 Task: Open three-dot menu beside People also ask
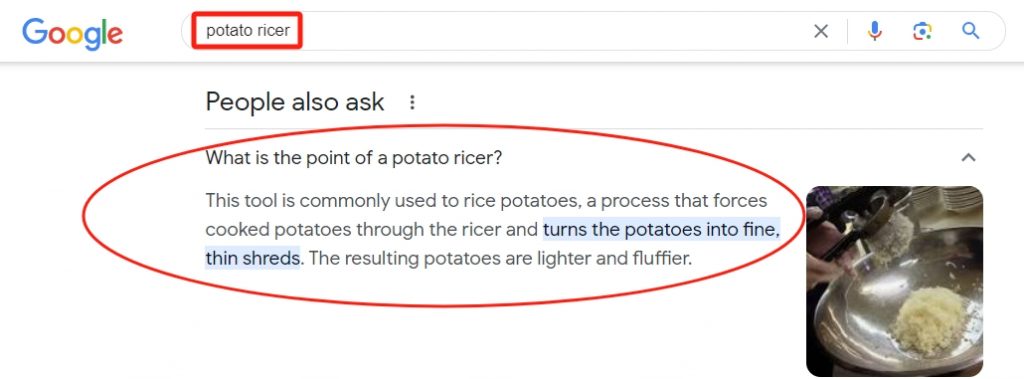[412, 102]
